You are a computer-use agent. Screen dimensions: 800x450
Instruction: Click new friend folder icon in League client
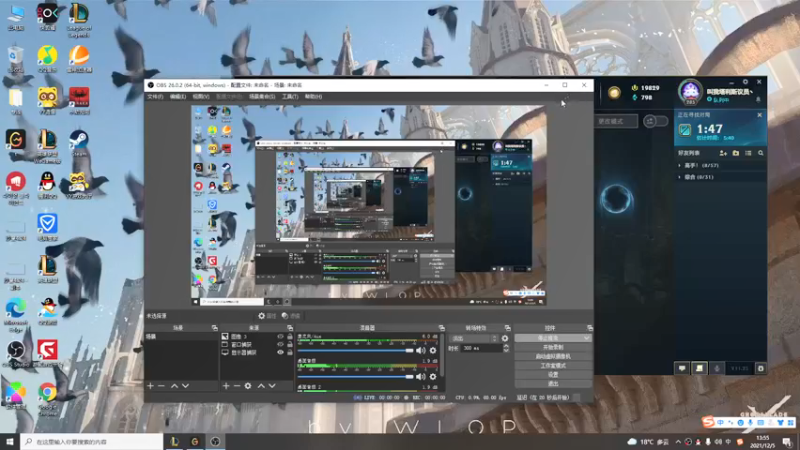click(x=736, y=153)
